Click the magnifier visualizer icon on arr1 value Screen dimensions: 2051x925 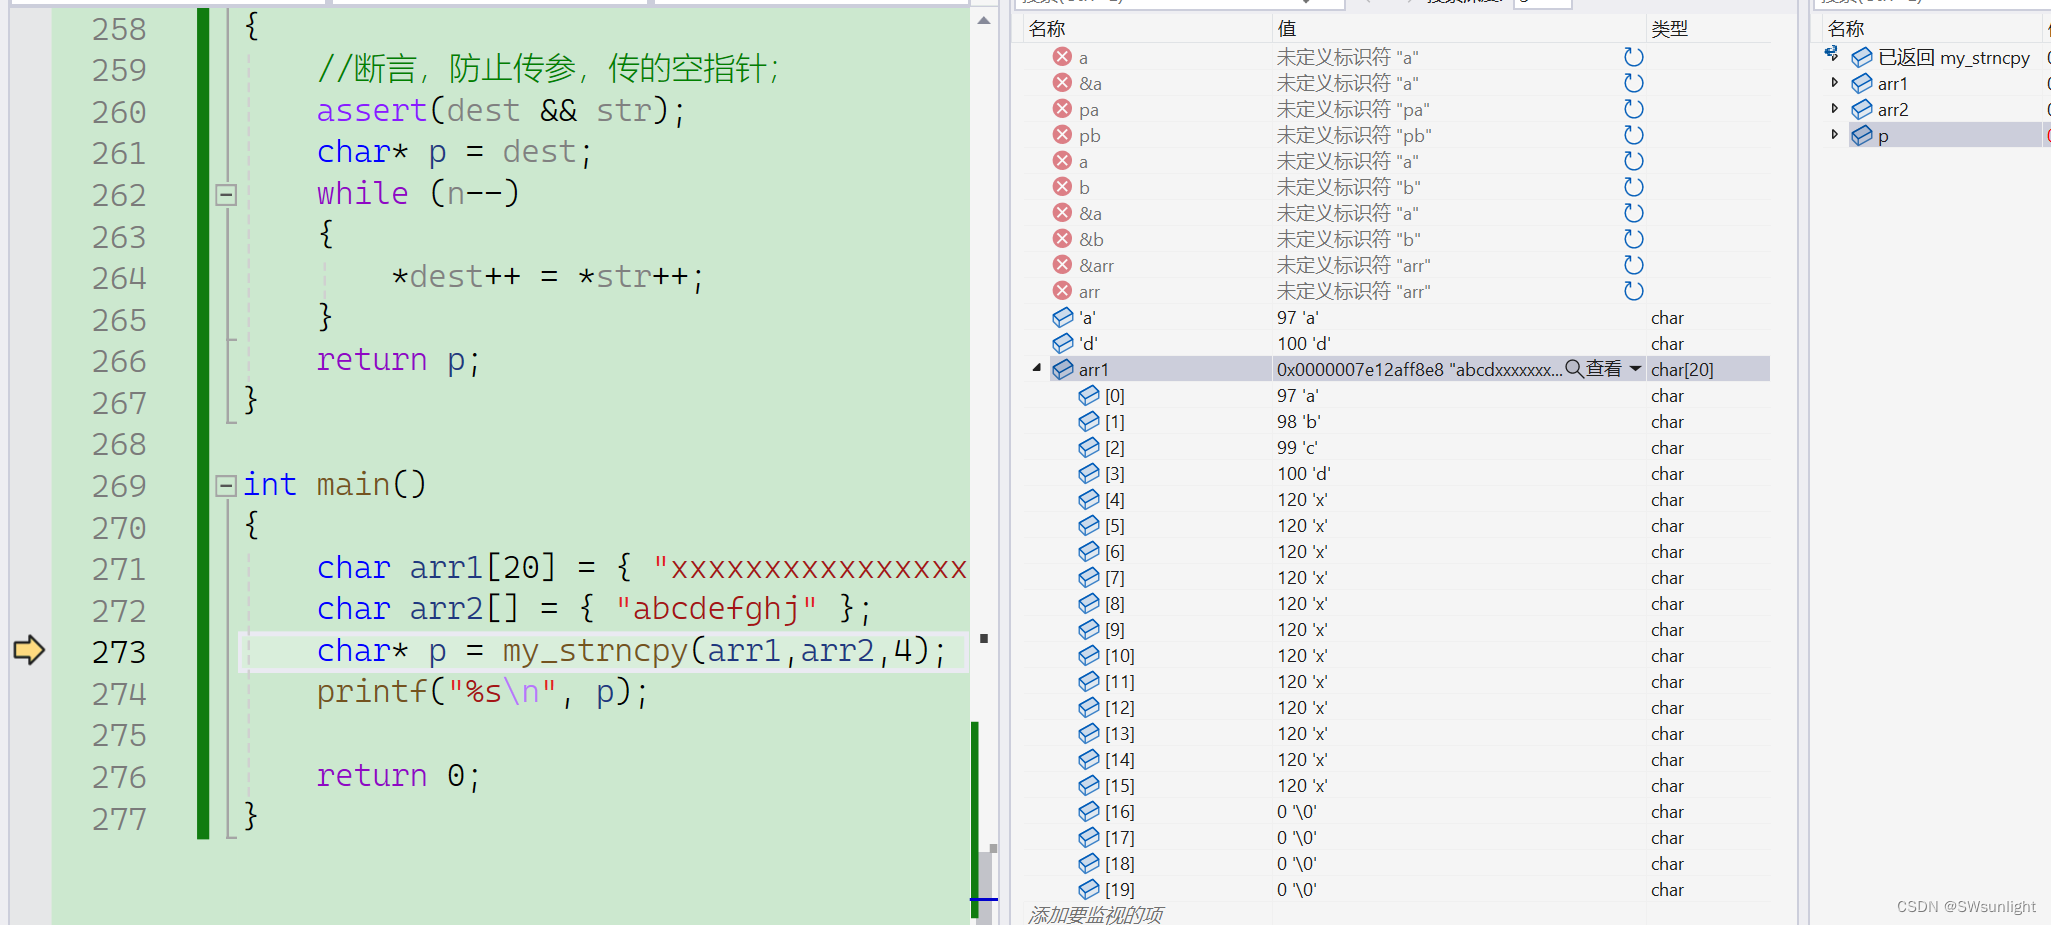click(x=1574, y=369)
